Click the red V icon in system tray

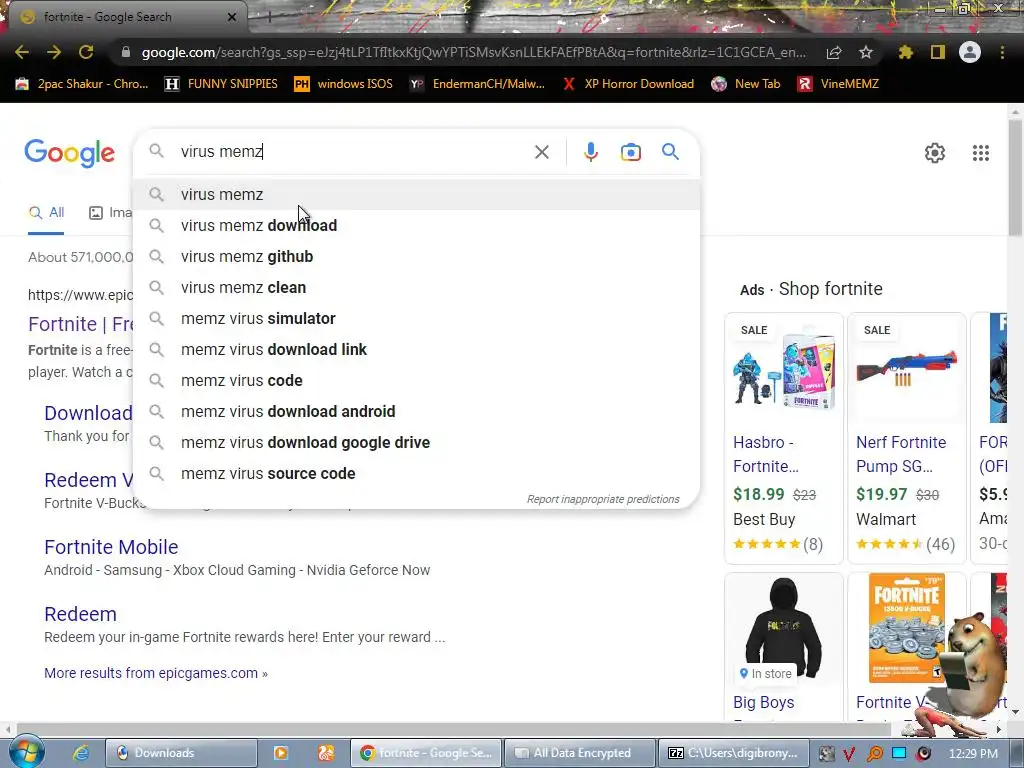click(x=848, y=754)
